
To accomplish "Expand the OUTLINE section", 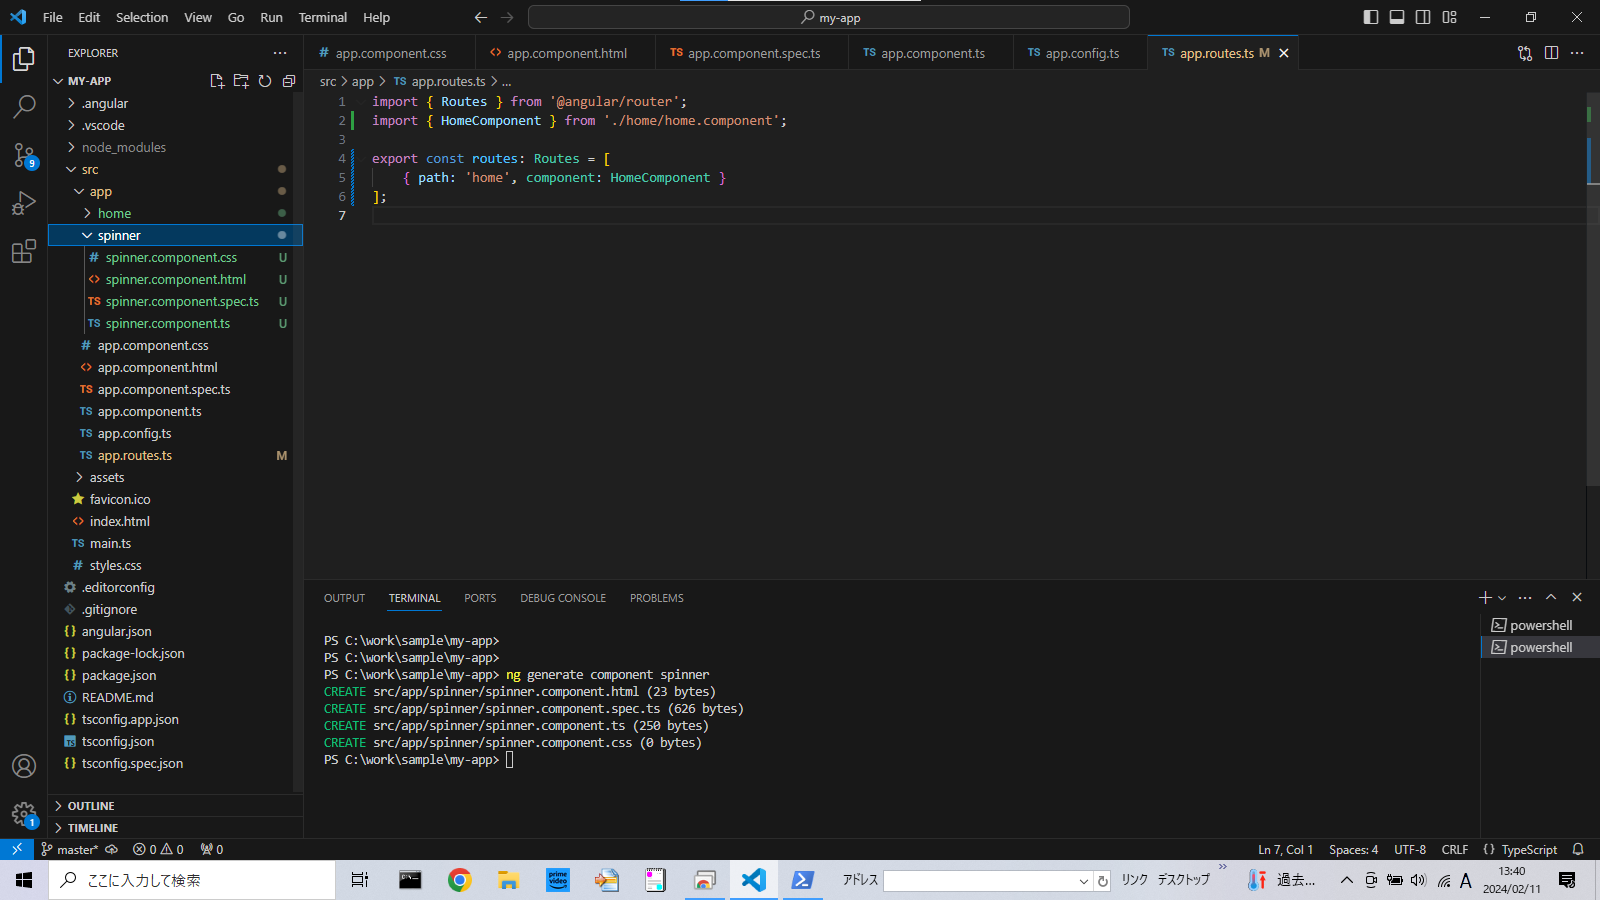I will tap(175, 806).
